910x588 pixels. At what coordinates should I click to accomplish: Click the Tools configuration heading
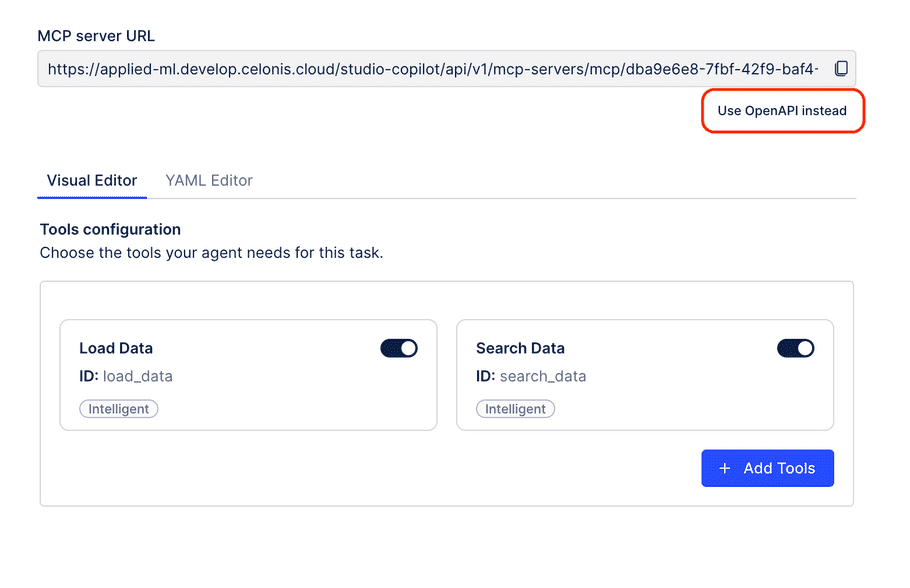[110, 229]
